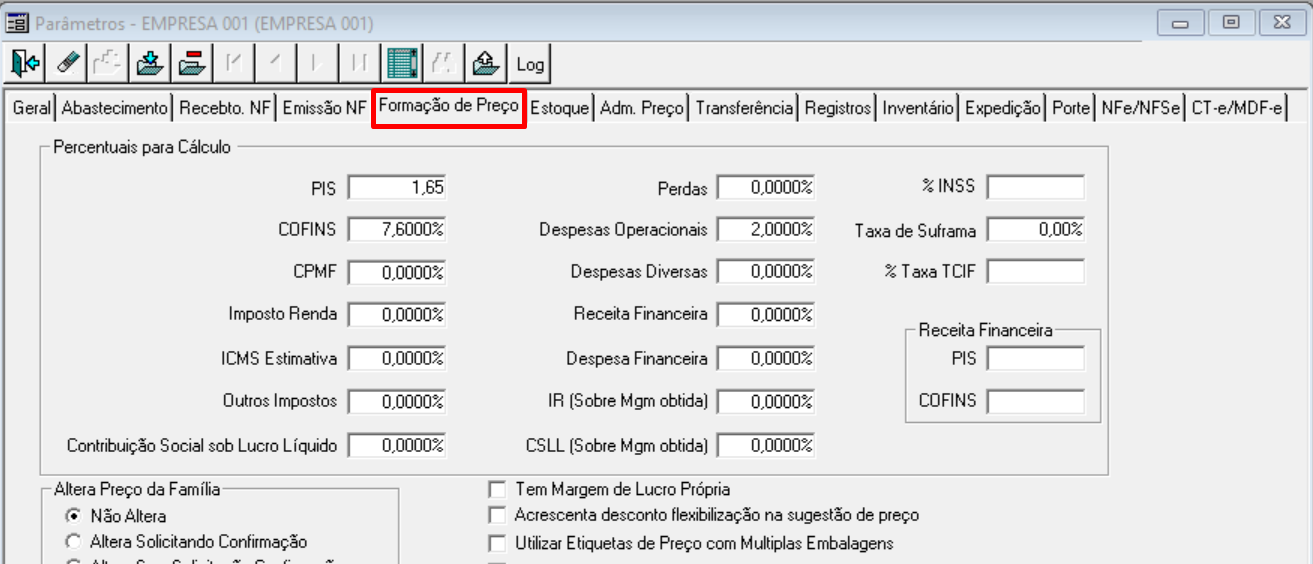This screenshot has height=564, width=1313.
Task: Select the Inventário tab
Action: tap(918, 108)
